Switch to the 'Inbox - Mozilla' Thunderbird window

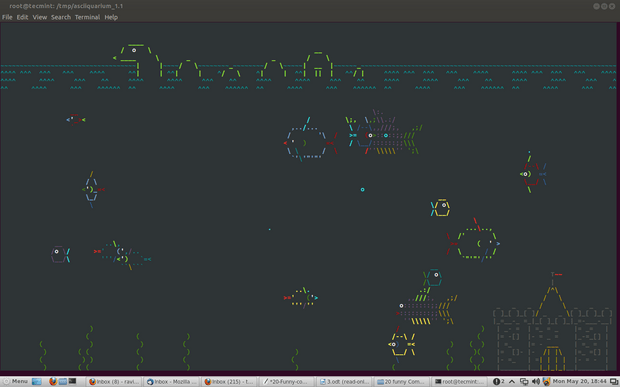coord(171,381)
